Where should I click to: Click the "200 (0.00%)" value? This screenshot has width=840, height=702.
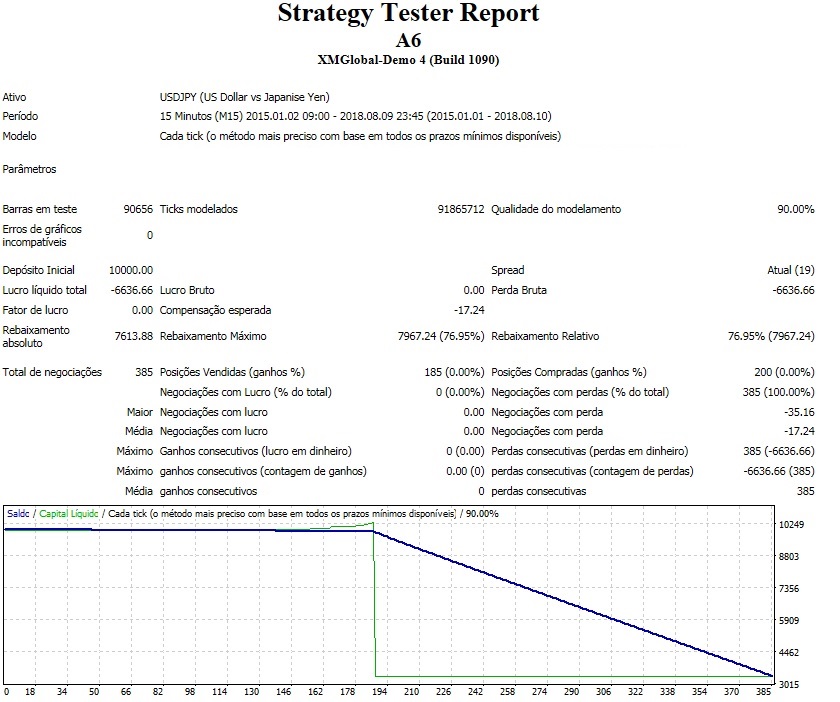pyautogui.click(x=784, y=372)
